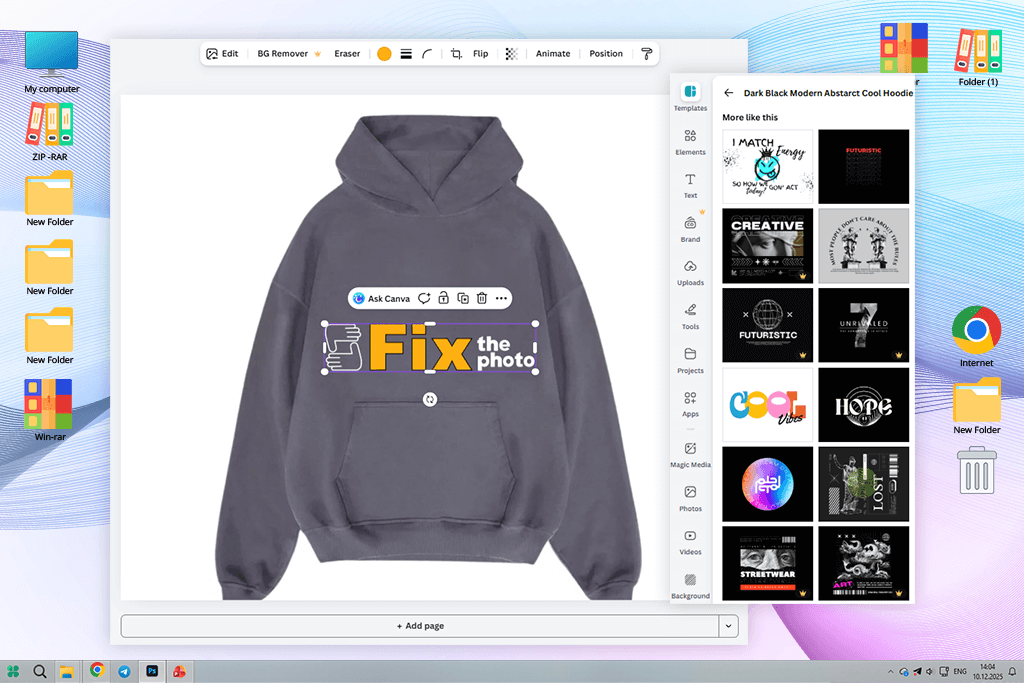Open the Elements sidebar tab
Screen dimensions: 1024x683
point(690,142)
